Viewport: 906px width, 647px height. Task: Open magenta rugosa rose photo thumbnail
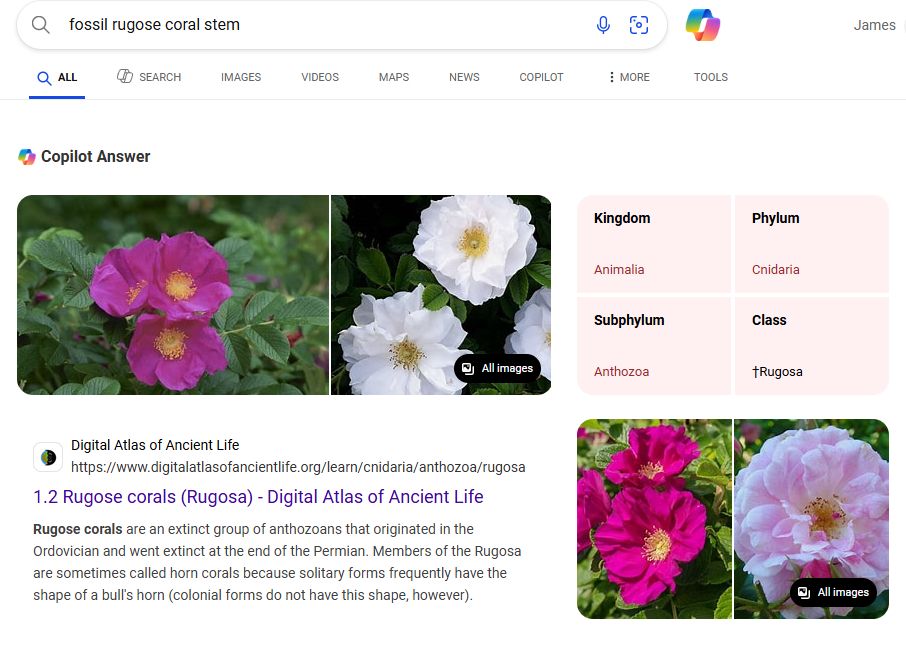173,295
